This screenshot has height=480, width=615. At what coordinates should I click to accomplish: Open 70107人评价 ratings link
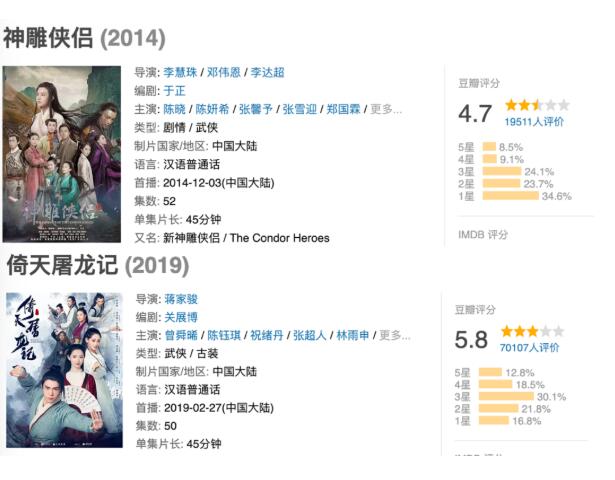click(x=530, y=347)
